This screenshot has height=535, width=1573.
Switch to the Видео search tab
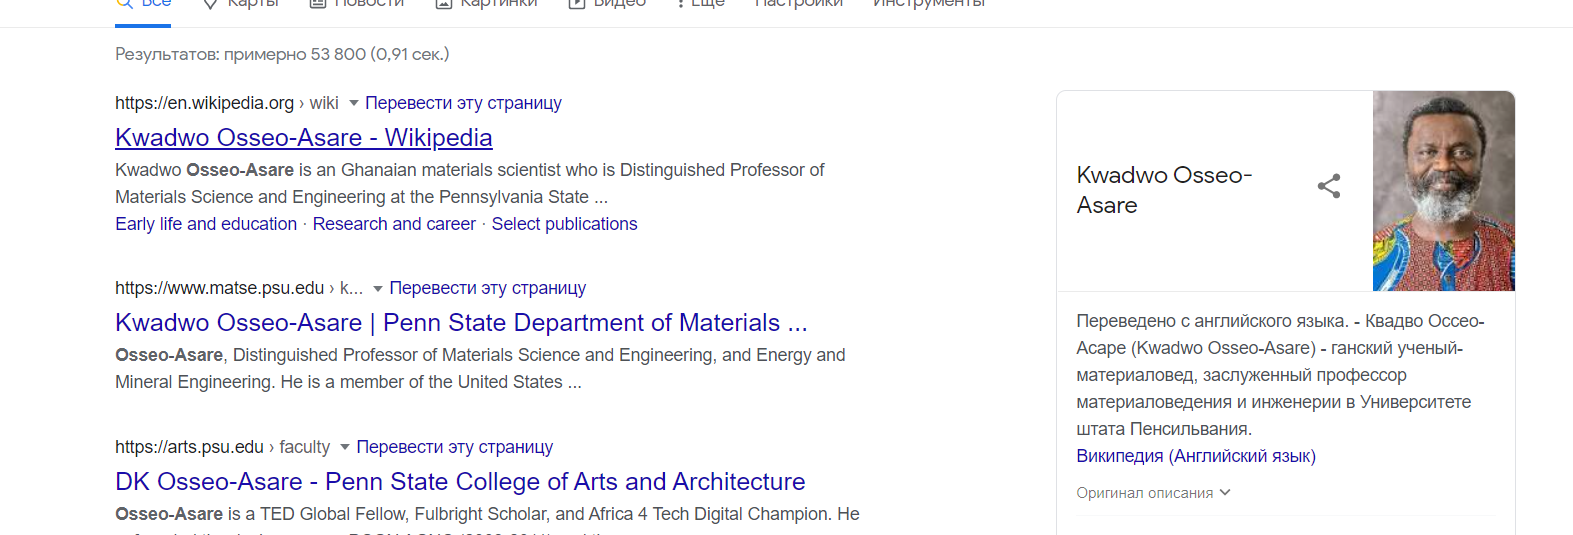[607, 3]
